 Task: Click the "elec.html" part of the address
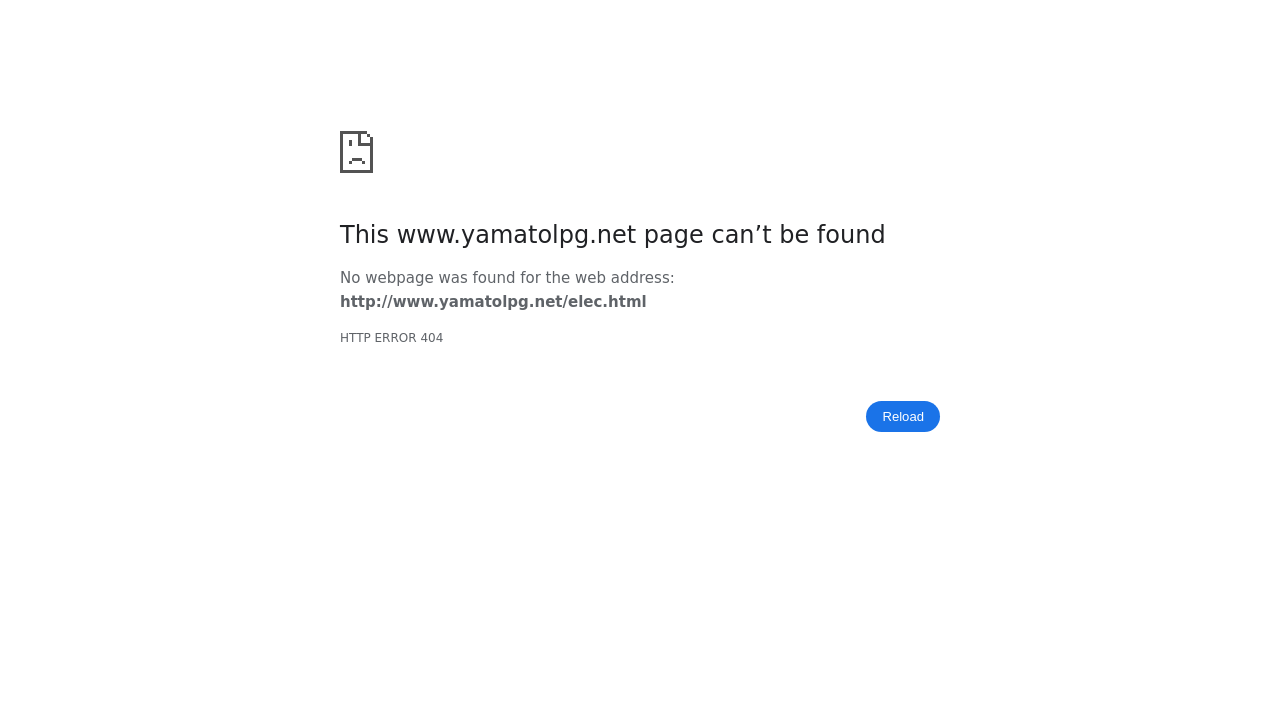607,302
